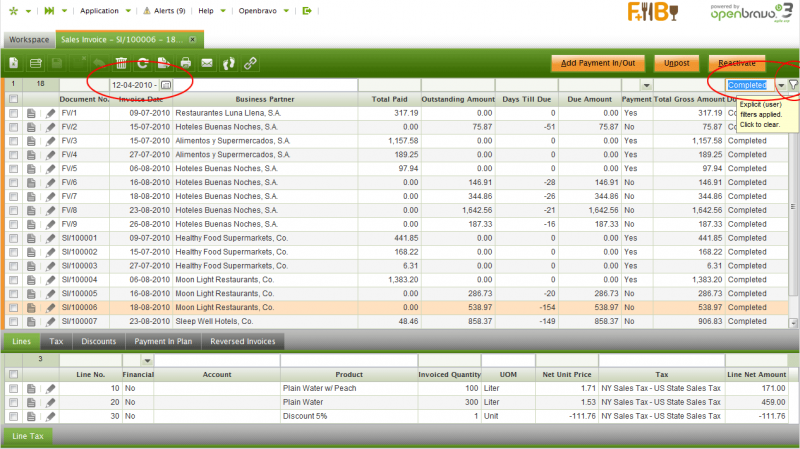Open the Payment Complete filter dropdown
The width and height of the screenshot is (800, 449).
point(645,86)
